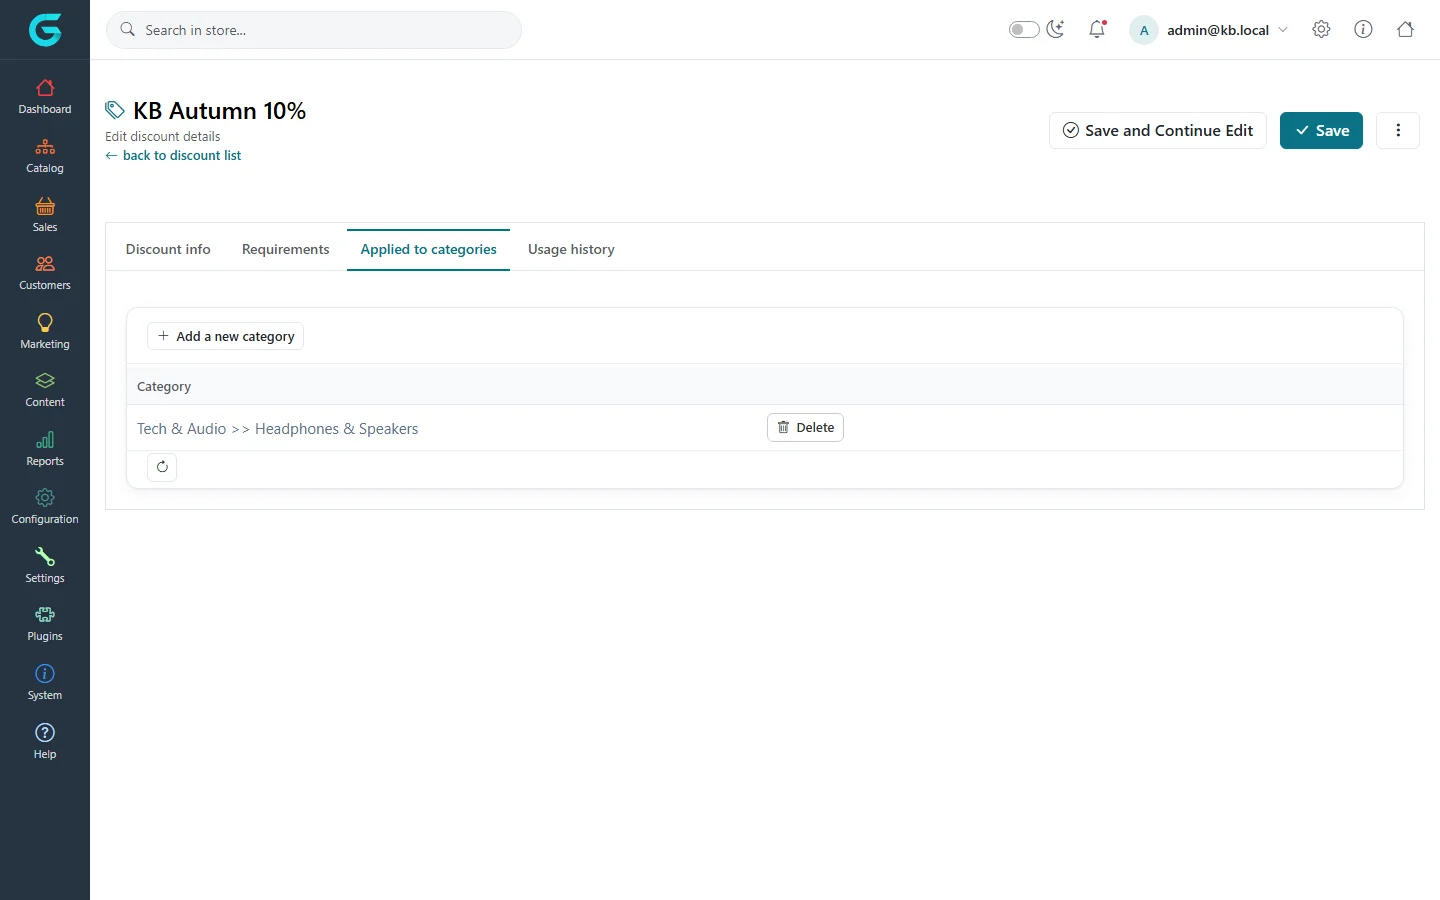Open the Sales sidebar menu
The height and width of the screenshot is (900, 1440).
45,215
